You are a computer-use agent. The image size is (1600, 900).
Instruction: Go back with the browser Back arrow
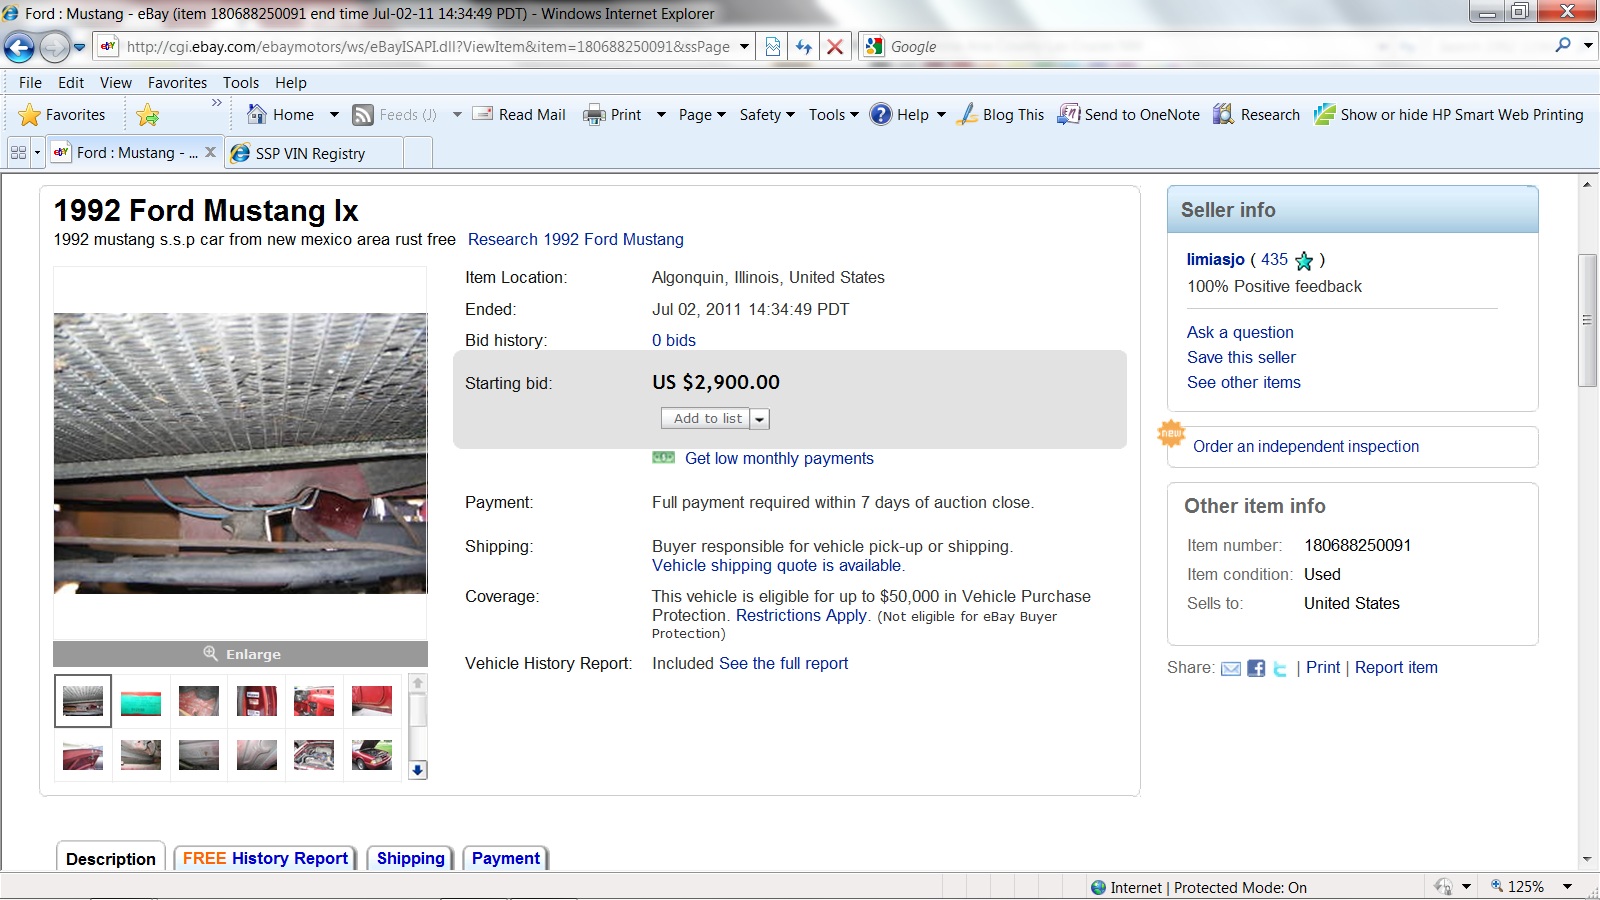coord(19,46)
